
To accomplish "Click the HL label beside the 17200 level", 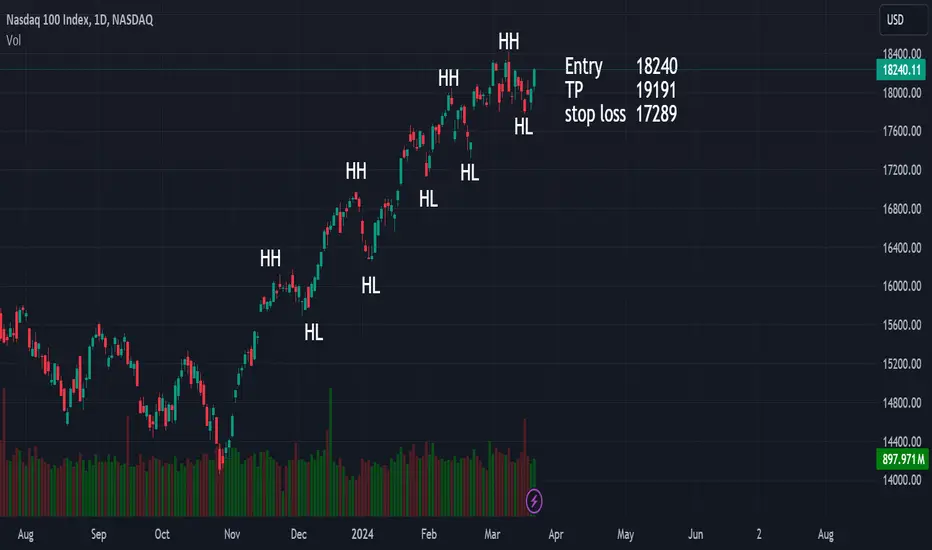I will click(x=470, y=173).
